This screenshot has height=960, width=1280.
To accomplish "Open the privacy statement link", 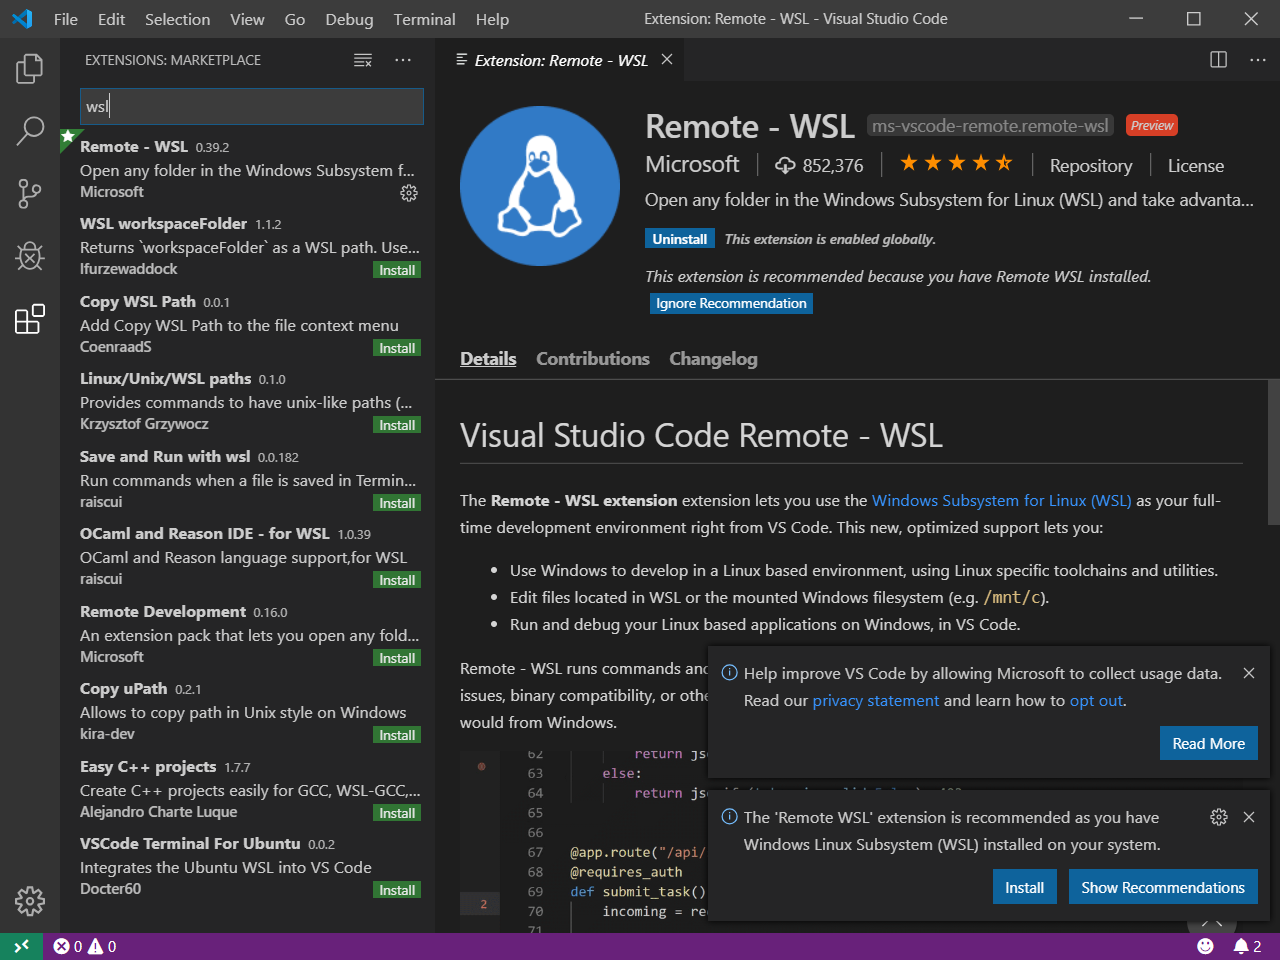I will click(x=875, y=701).
